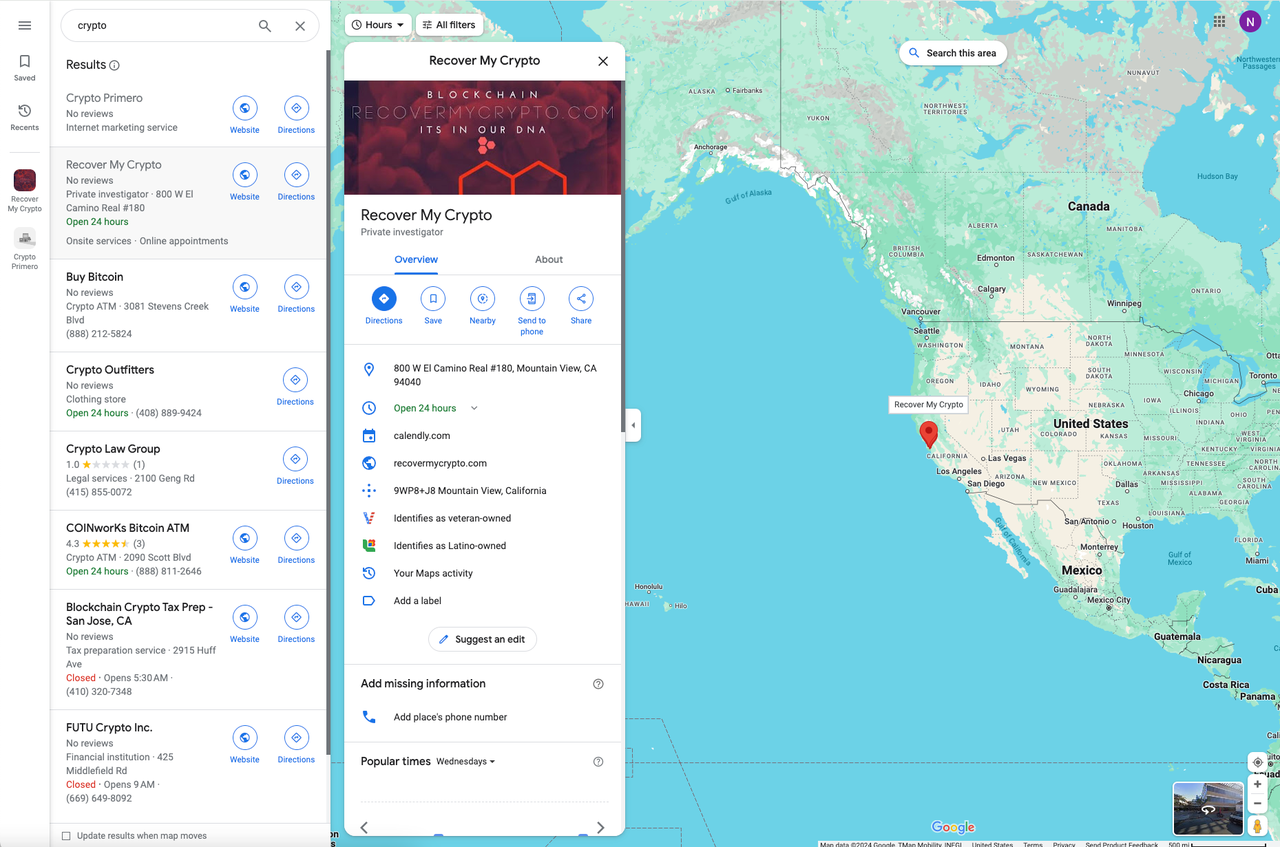The width and height of the screenshot is (1280, 847).
Task: Get directions to Crypto Primero
Action: click(296, 115)
